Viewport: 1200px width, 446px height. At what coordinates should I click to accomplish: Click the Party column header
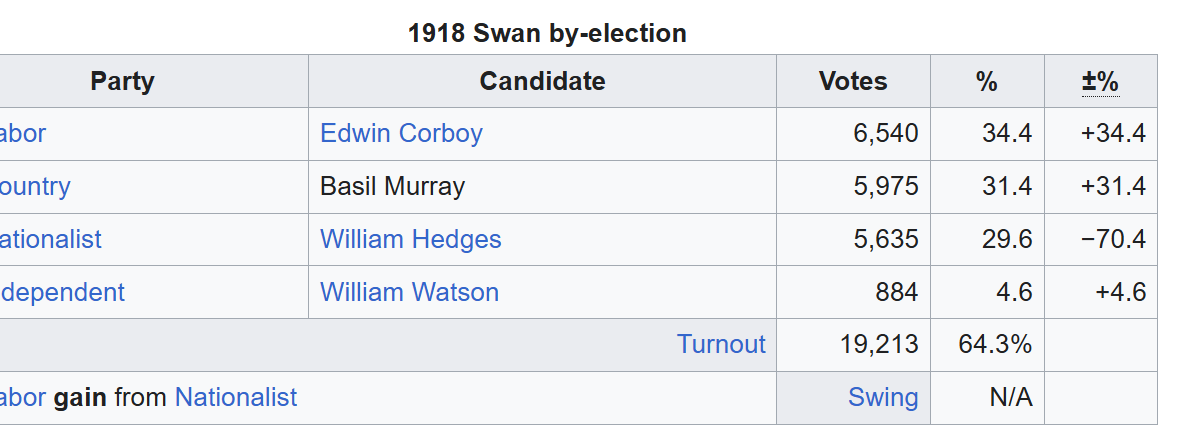coord(122,82)
